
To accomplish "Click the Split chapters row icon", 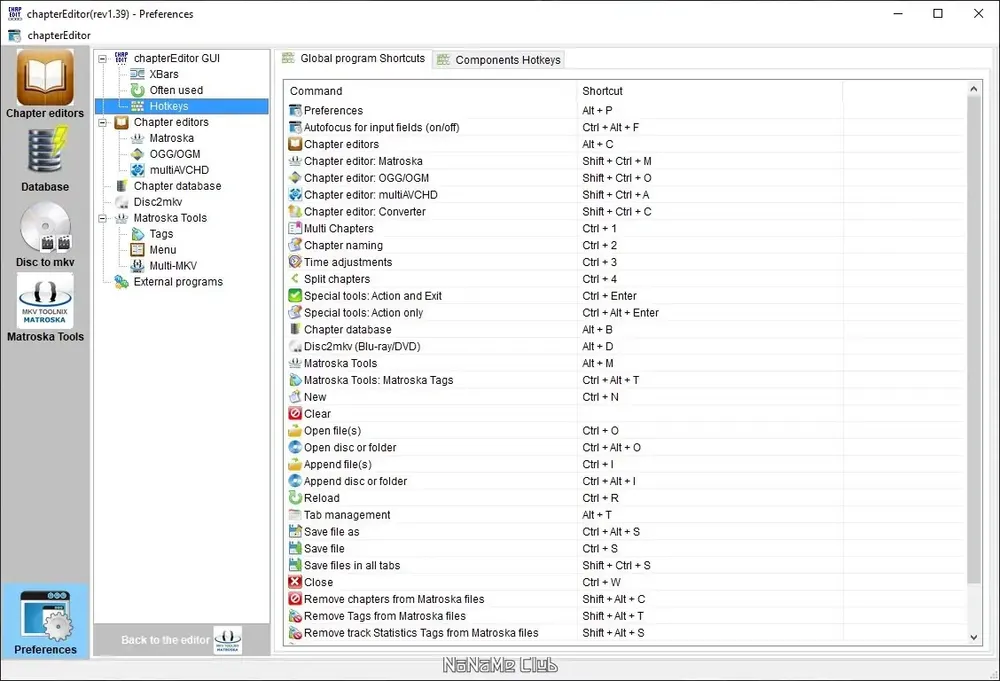I will coord(295,279).
